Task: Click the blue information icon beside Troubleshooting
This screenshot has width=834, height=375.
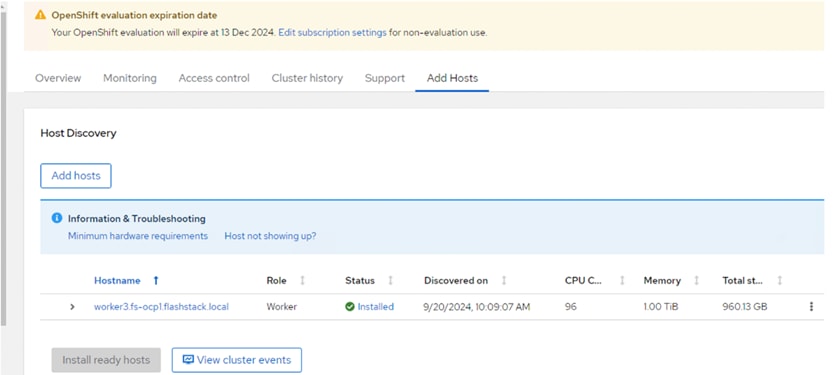Action: point(57,218)
